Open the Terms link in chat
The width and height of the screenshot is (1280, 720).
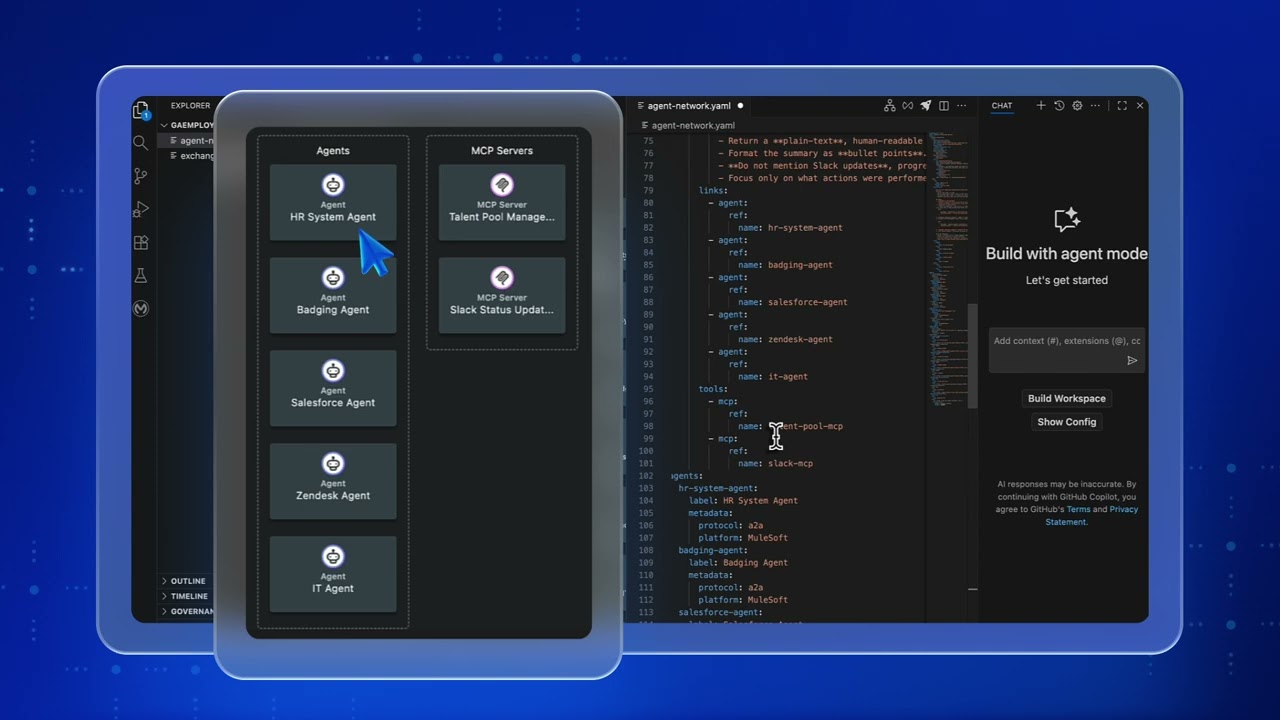tap(1078, 509)
